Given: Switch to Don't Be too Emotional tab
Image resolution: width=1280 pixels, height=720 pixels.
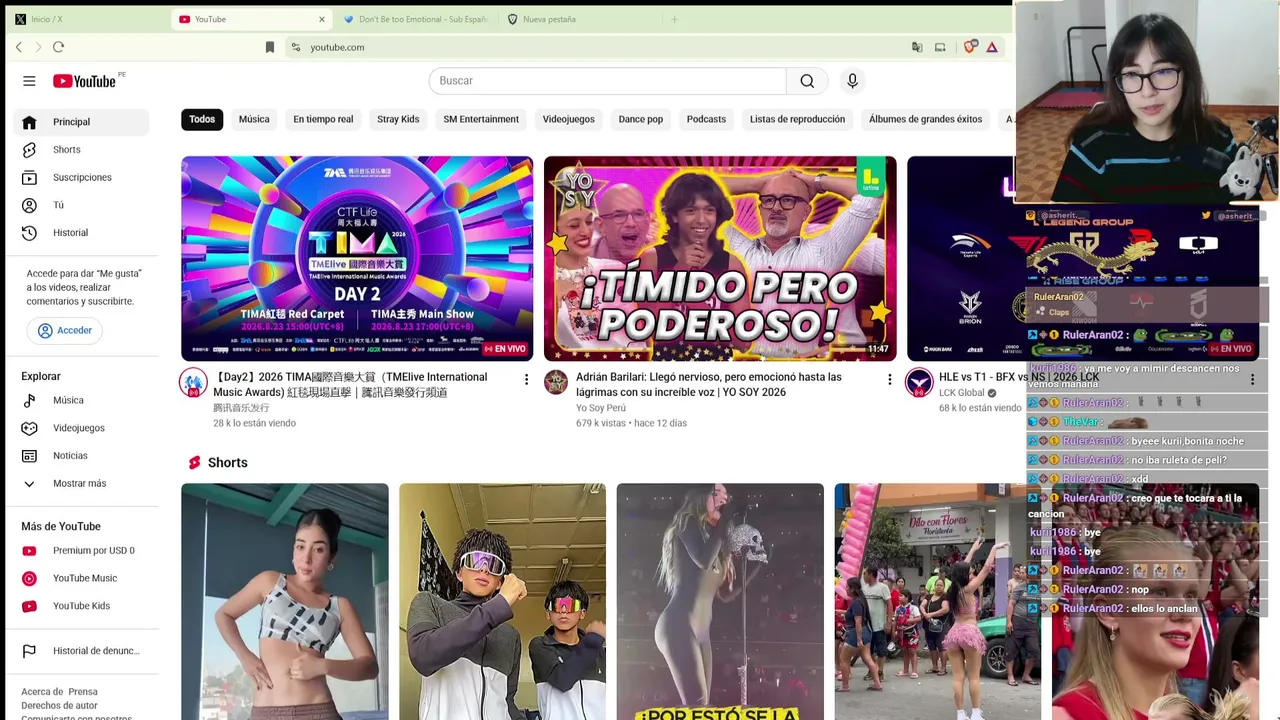Looking at the screenshot, I should (x=415, y=19).
